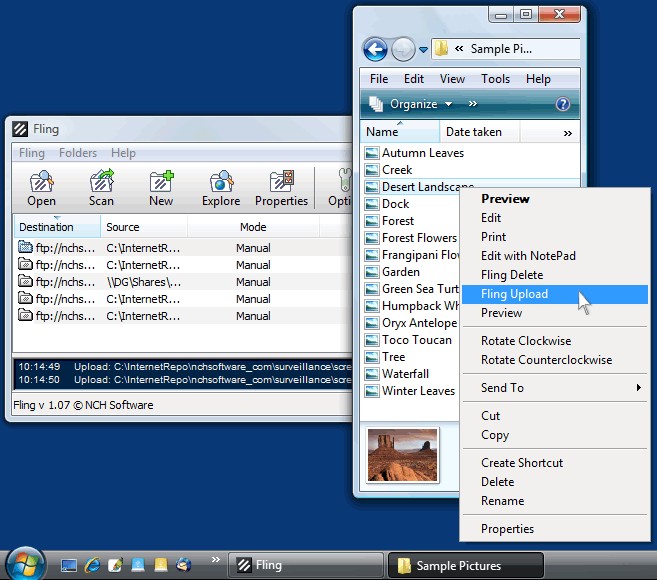Click the Windows Start orb
The height and width of the screenshot is (580, 657).
[25, 564]
